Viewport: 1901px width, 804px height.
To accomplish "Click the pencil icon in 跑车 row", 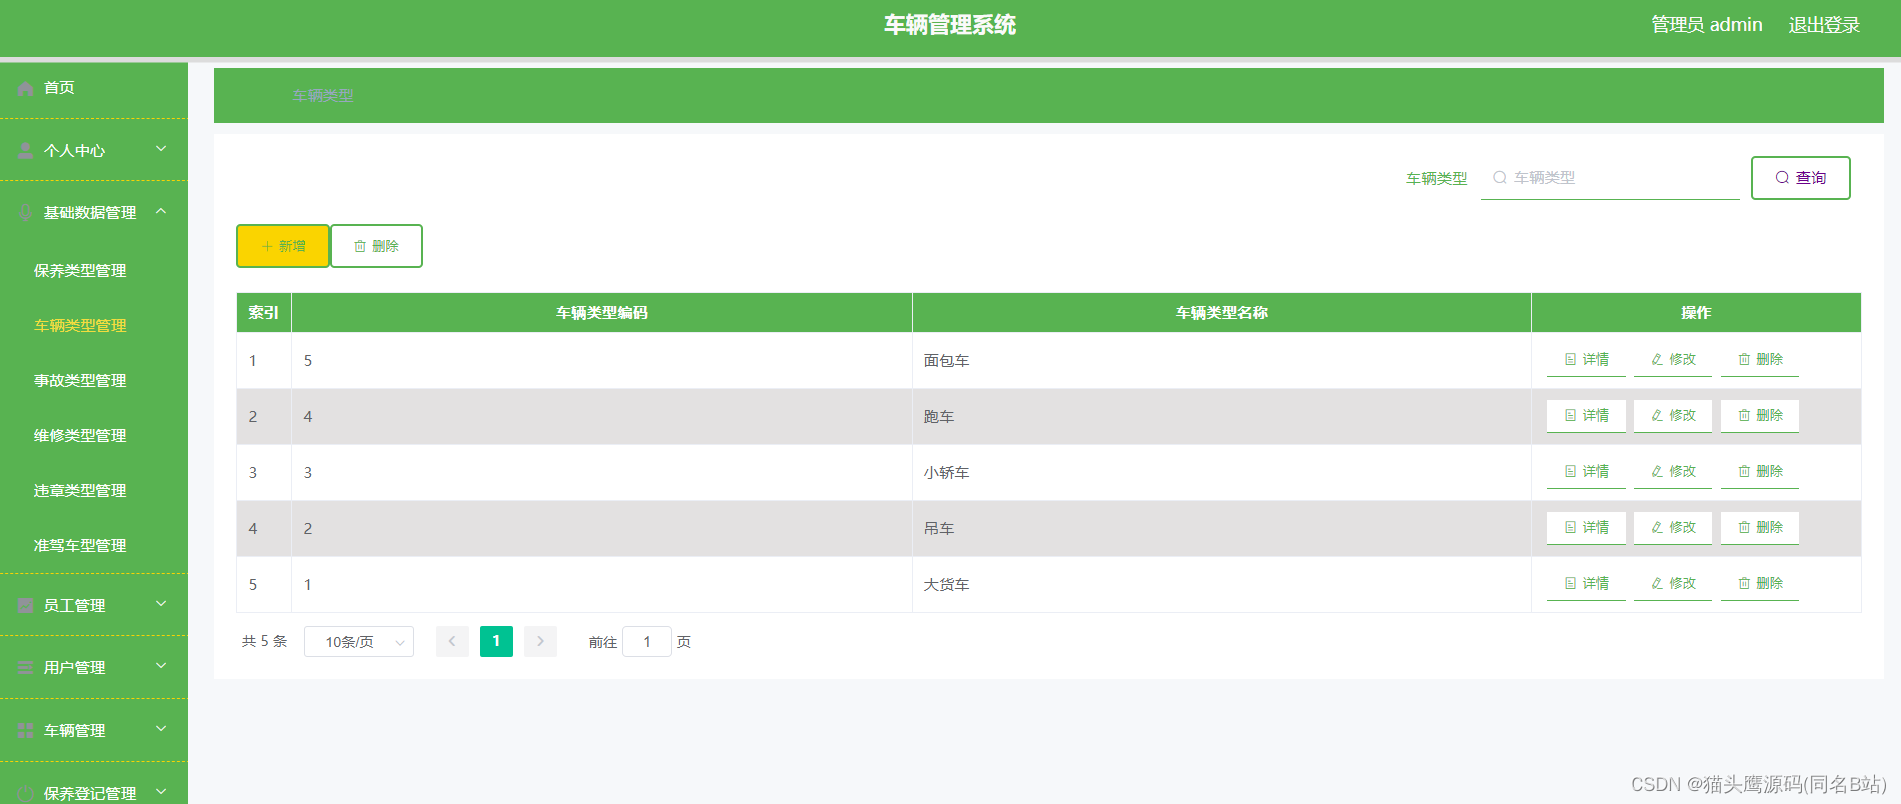I will [x=1657, y=416].
